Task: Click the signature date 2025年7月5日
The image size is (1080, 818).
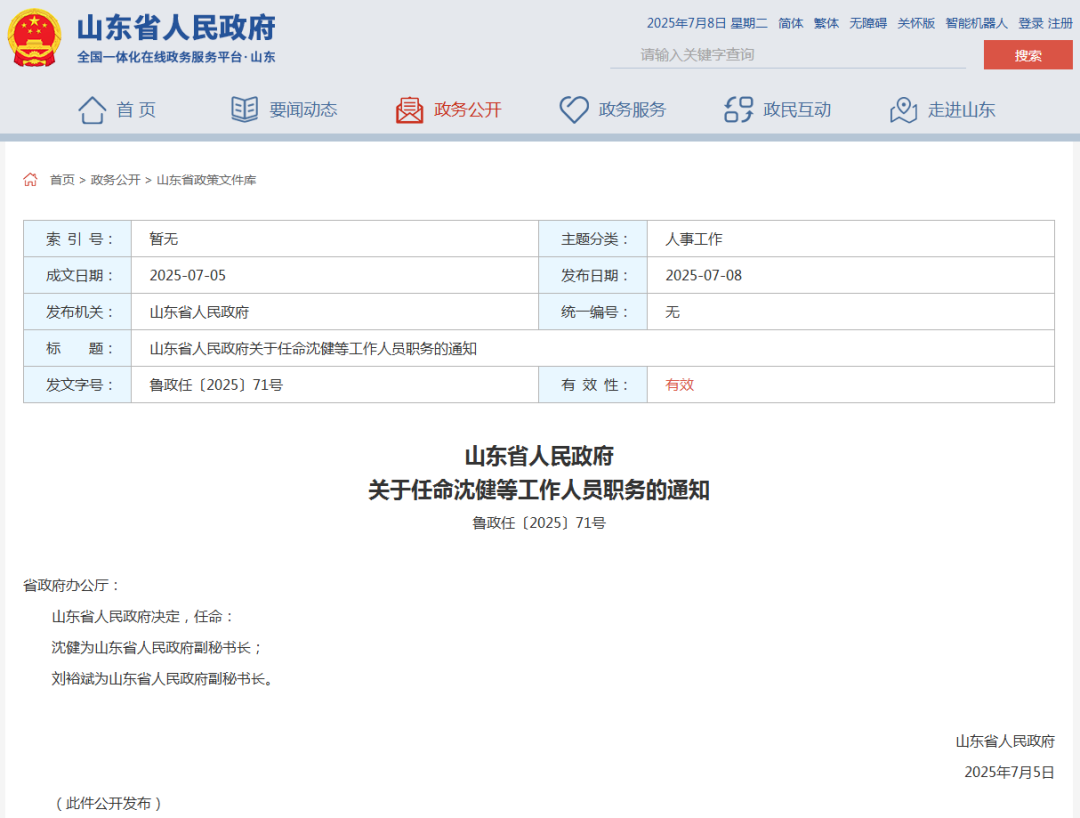Action: point(1009,773)
